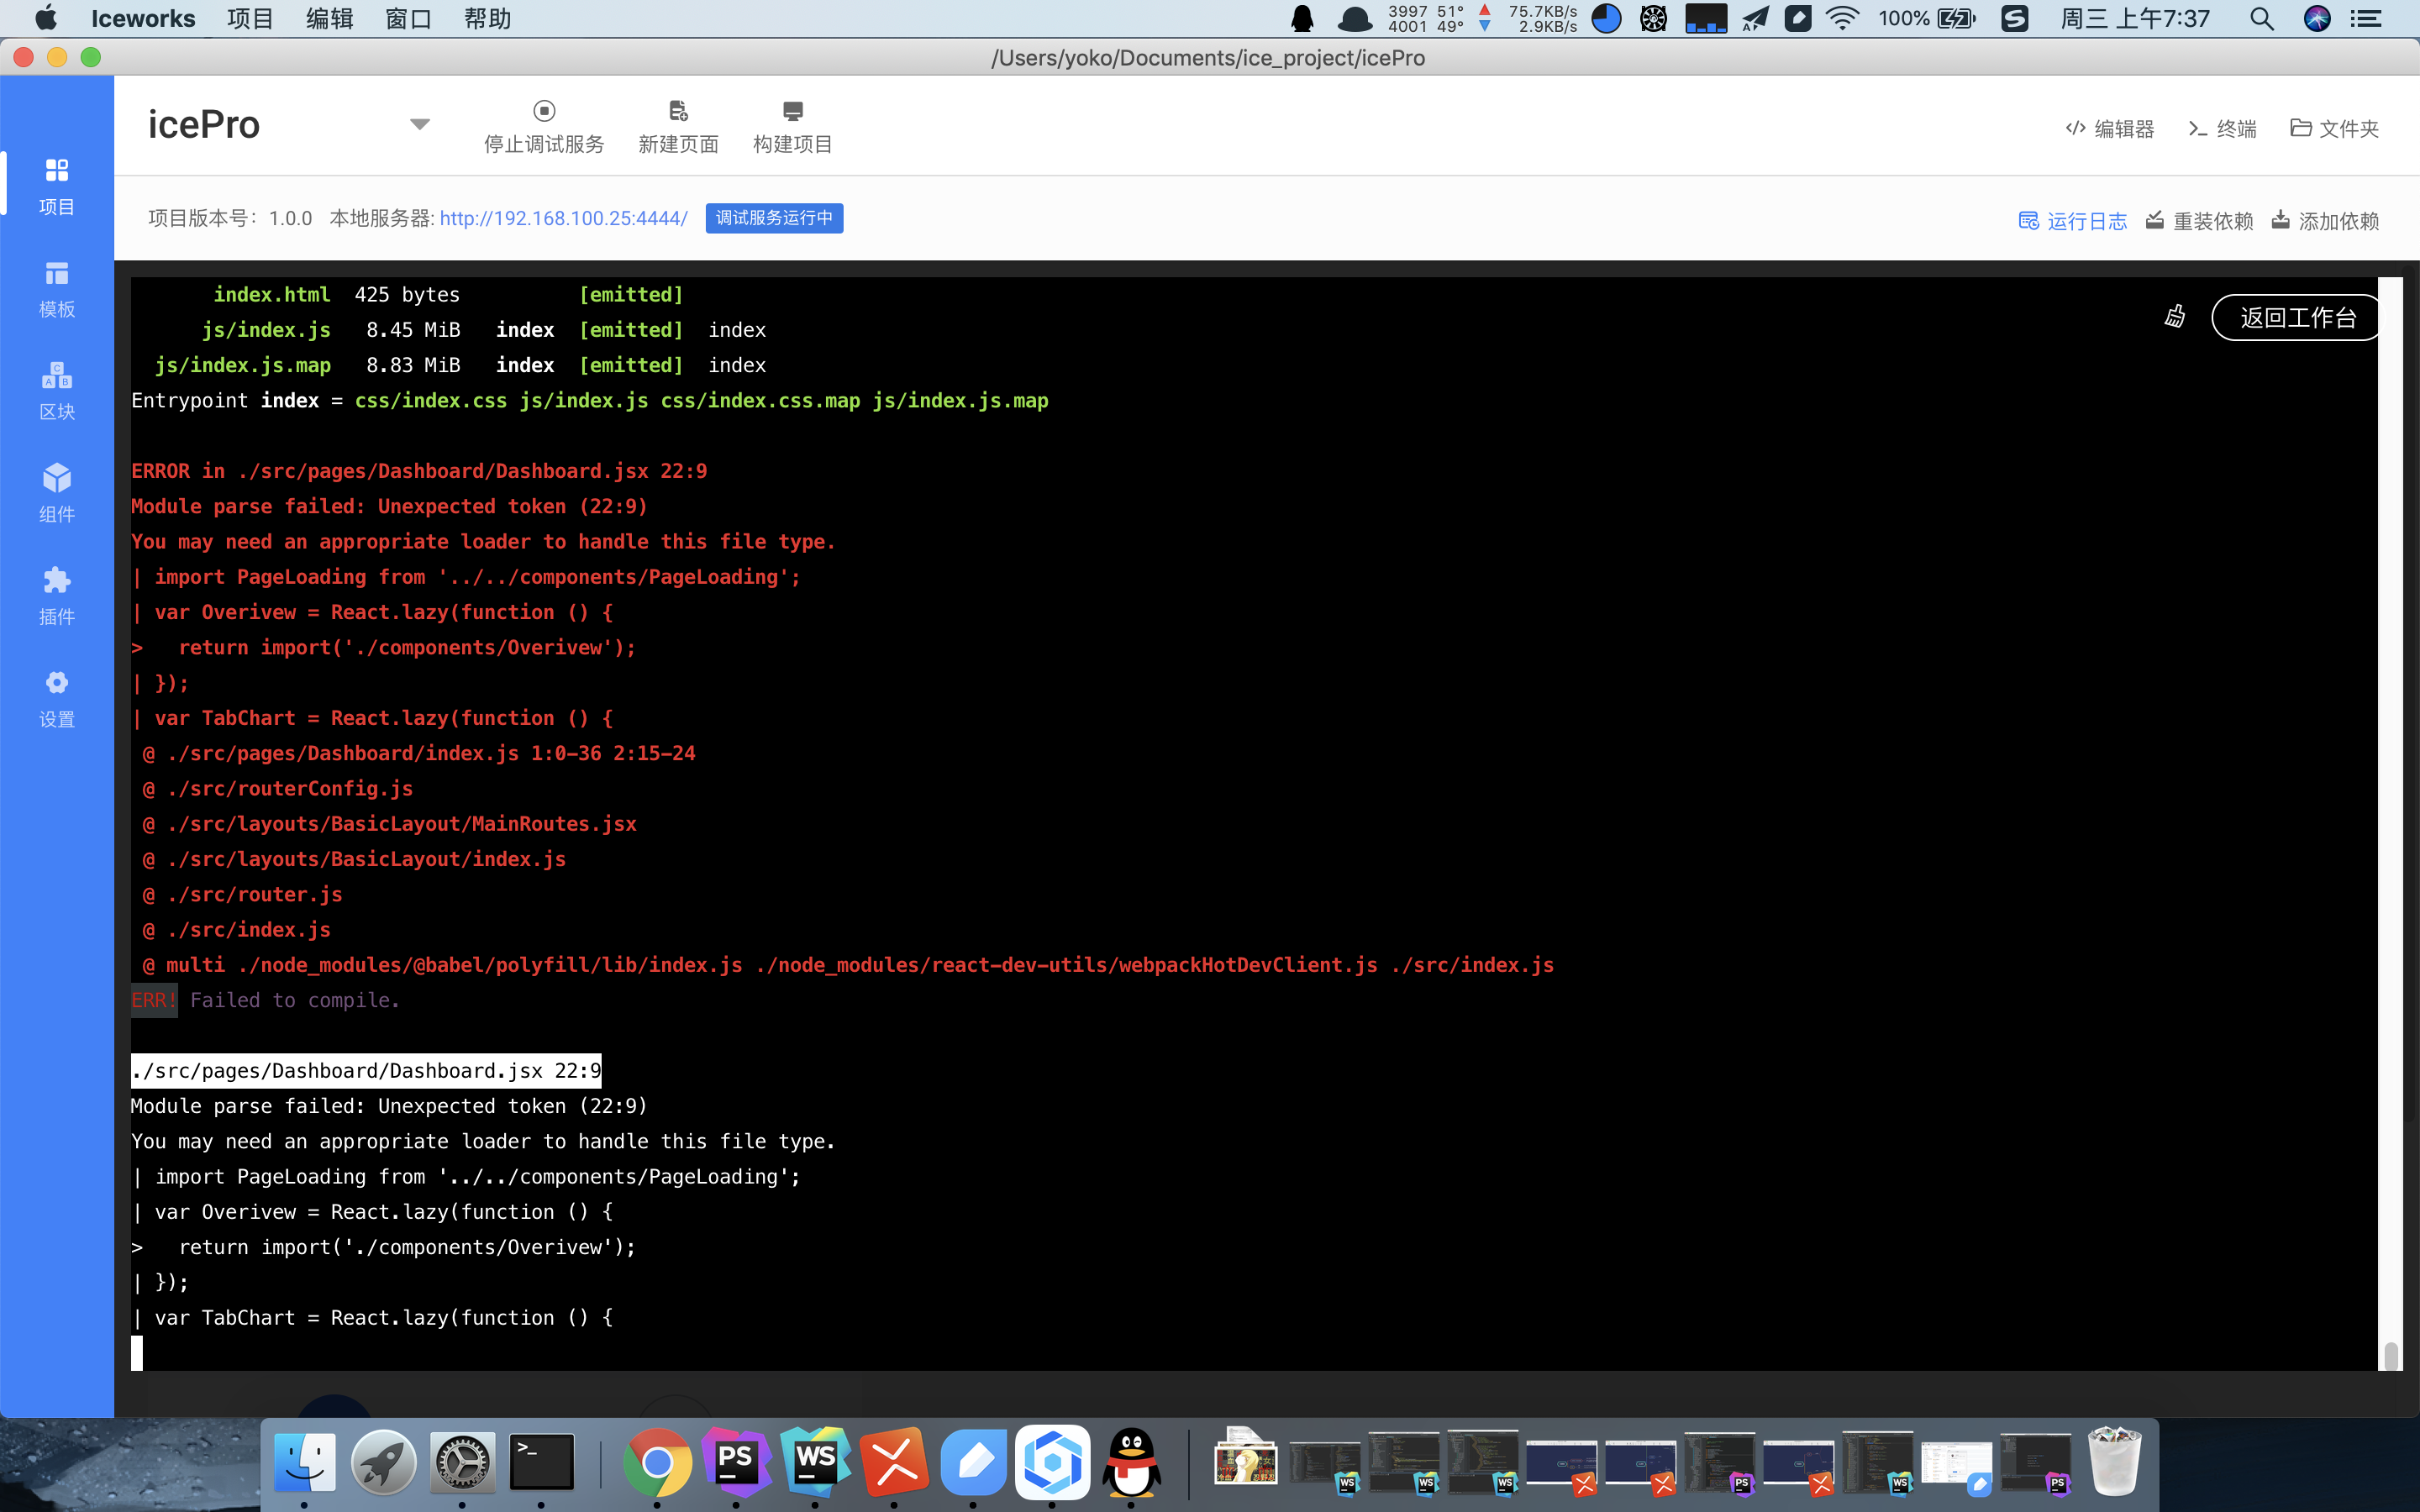Open the 终端 terminal
Viewport: 2420px width, 1512px height.
2222,129
